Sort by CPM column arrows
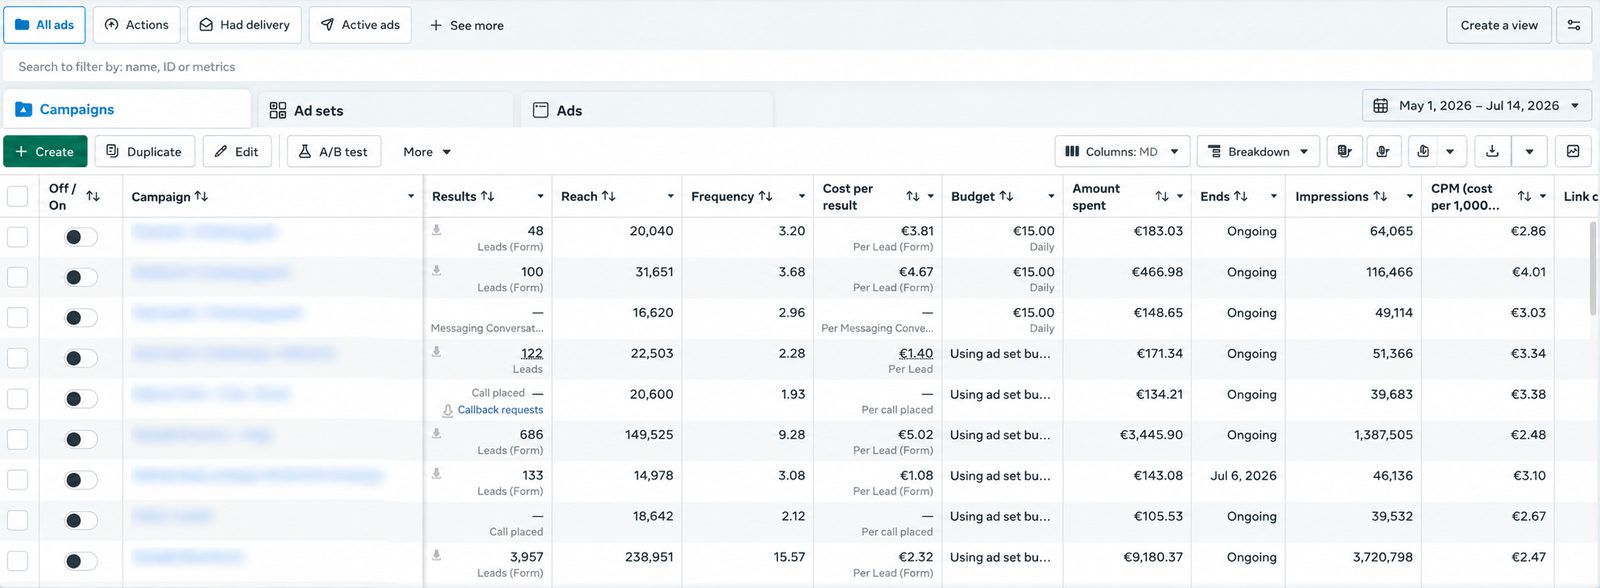The width and height of the screenshot is (1600, 588). coord(1524,196)
